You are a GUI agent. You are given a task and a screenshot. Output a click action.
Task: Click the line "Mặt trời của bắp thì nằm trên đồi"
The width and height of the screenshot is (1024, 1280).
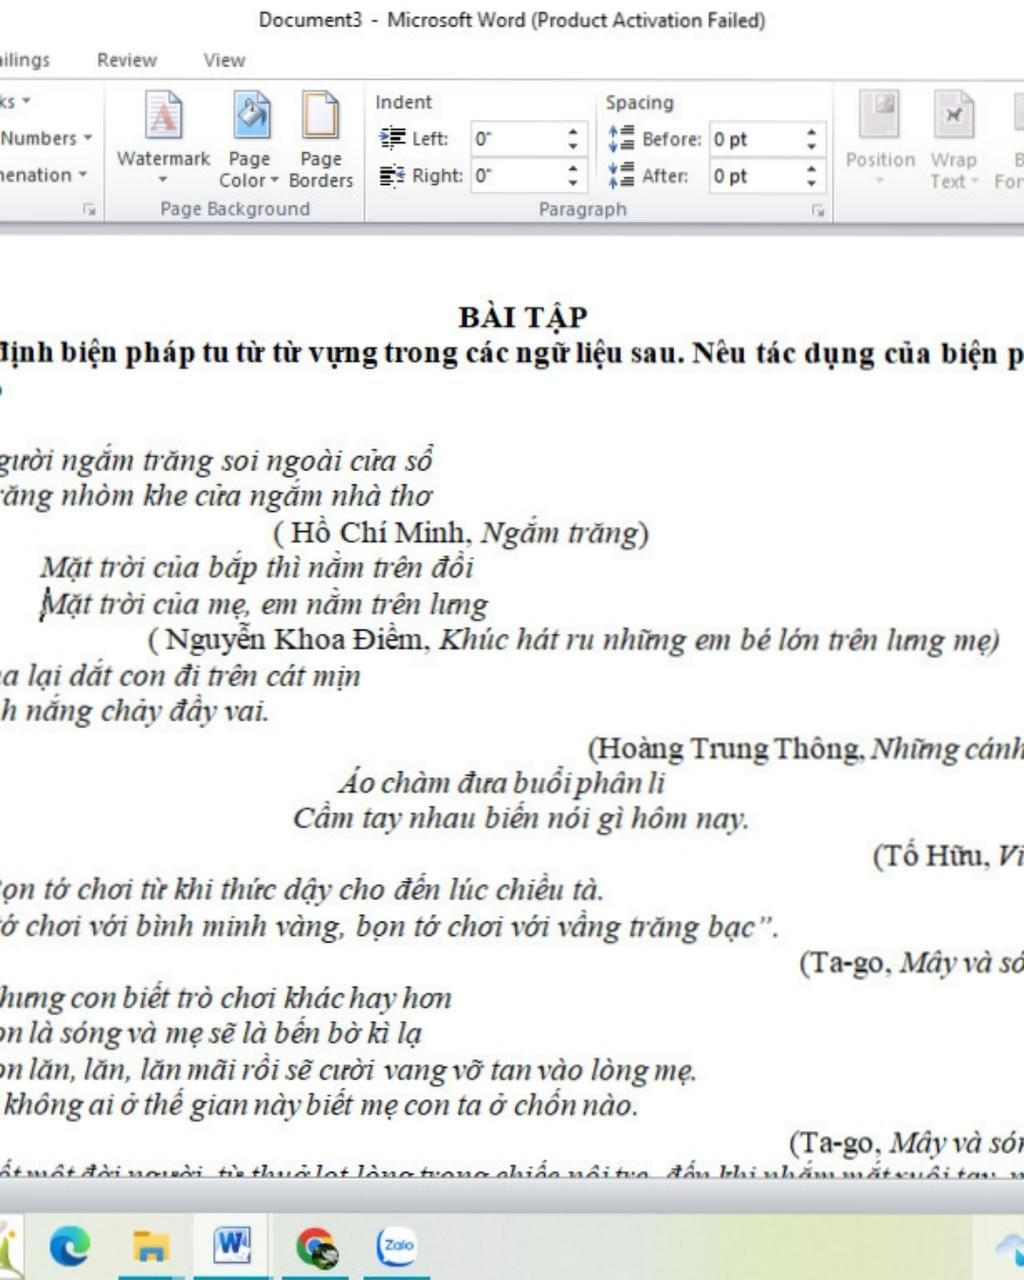(x=257, y=568)
